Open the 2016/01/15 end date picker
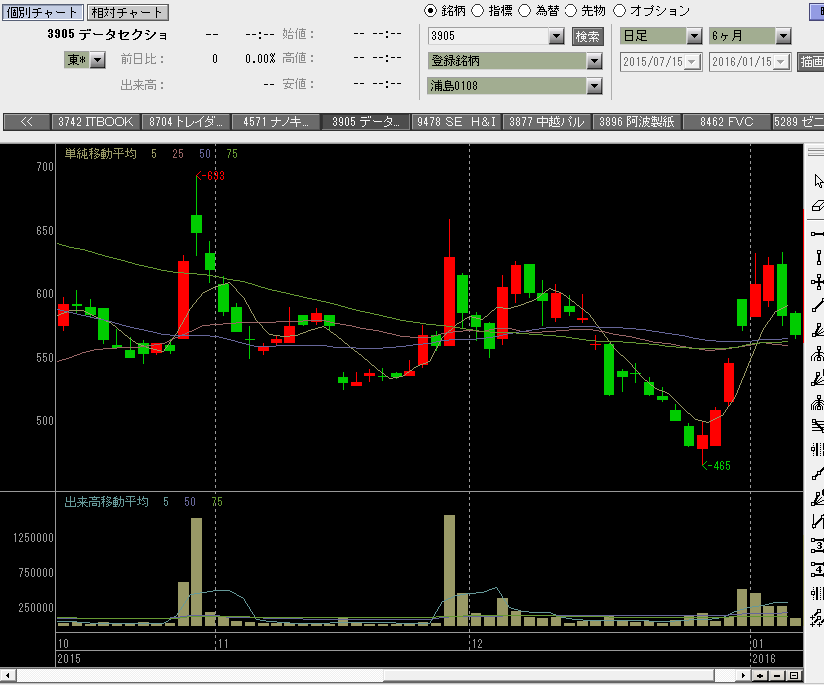This screenshot has height=685, width=824. [x=781, y=62]
